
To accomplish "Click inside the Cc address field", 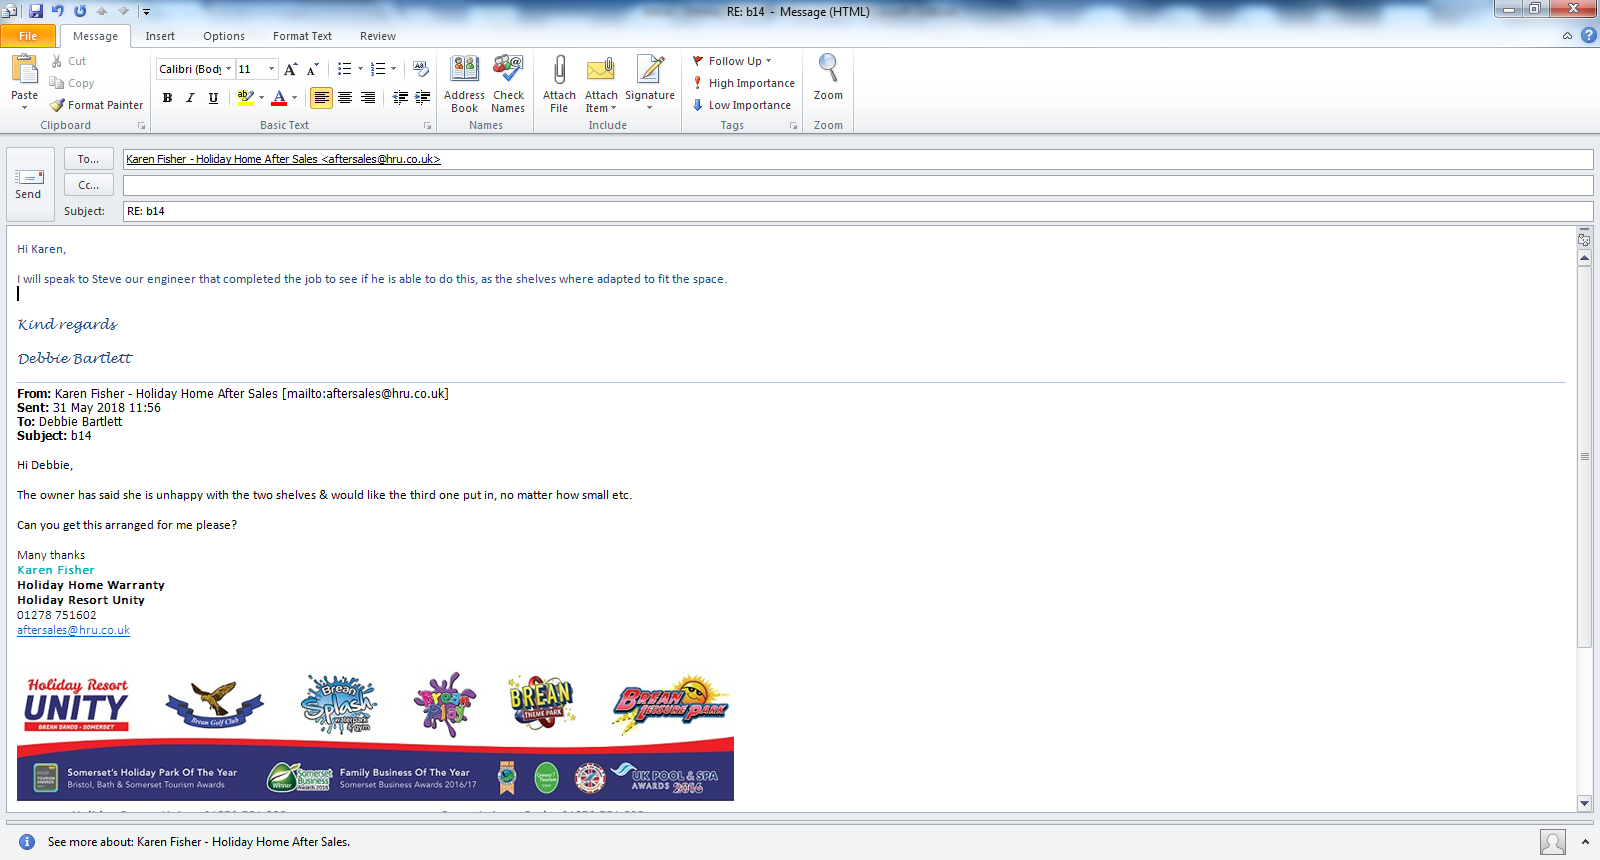I will [x=858, y=185].
